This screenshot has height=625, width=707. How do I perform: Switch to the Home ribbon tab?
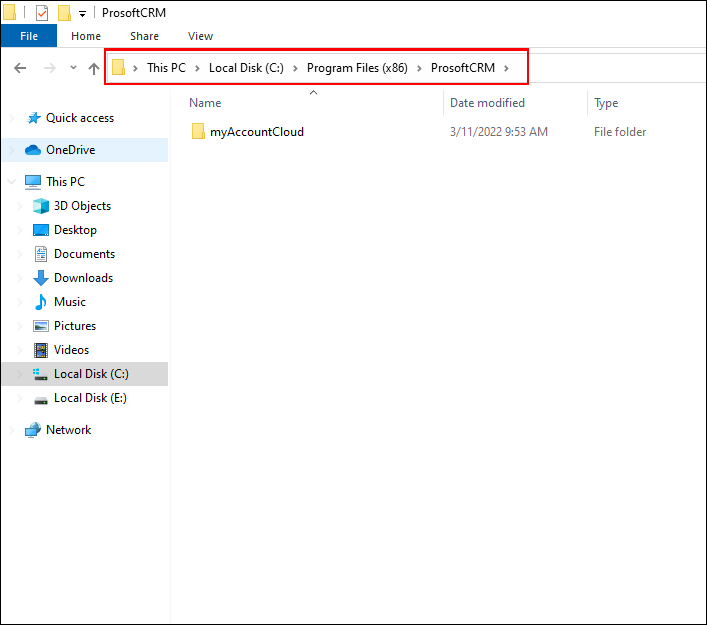click(x=86, y=36)
